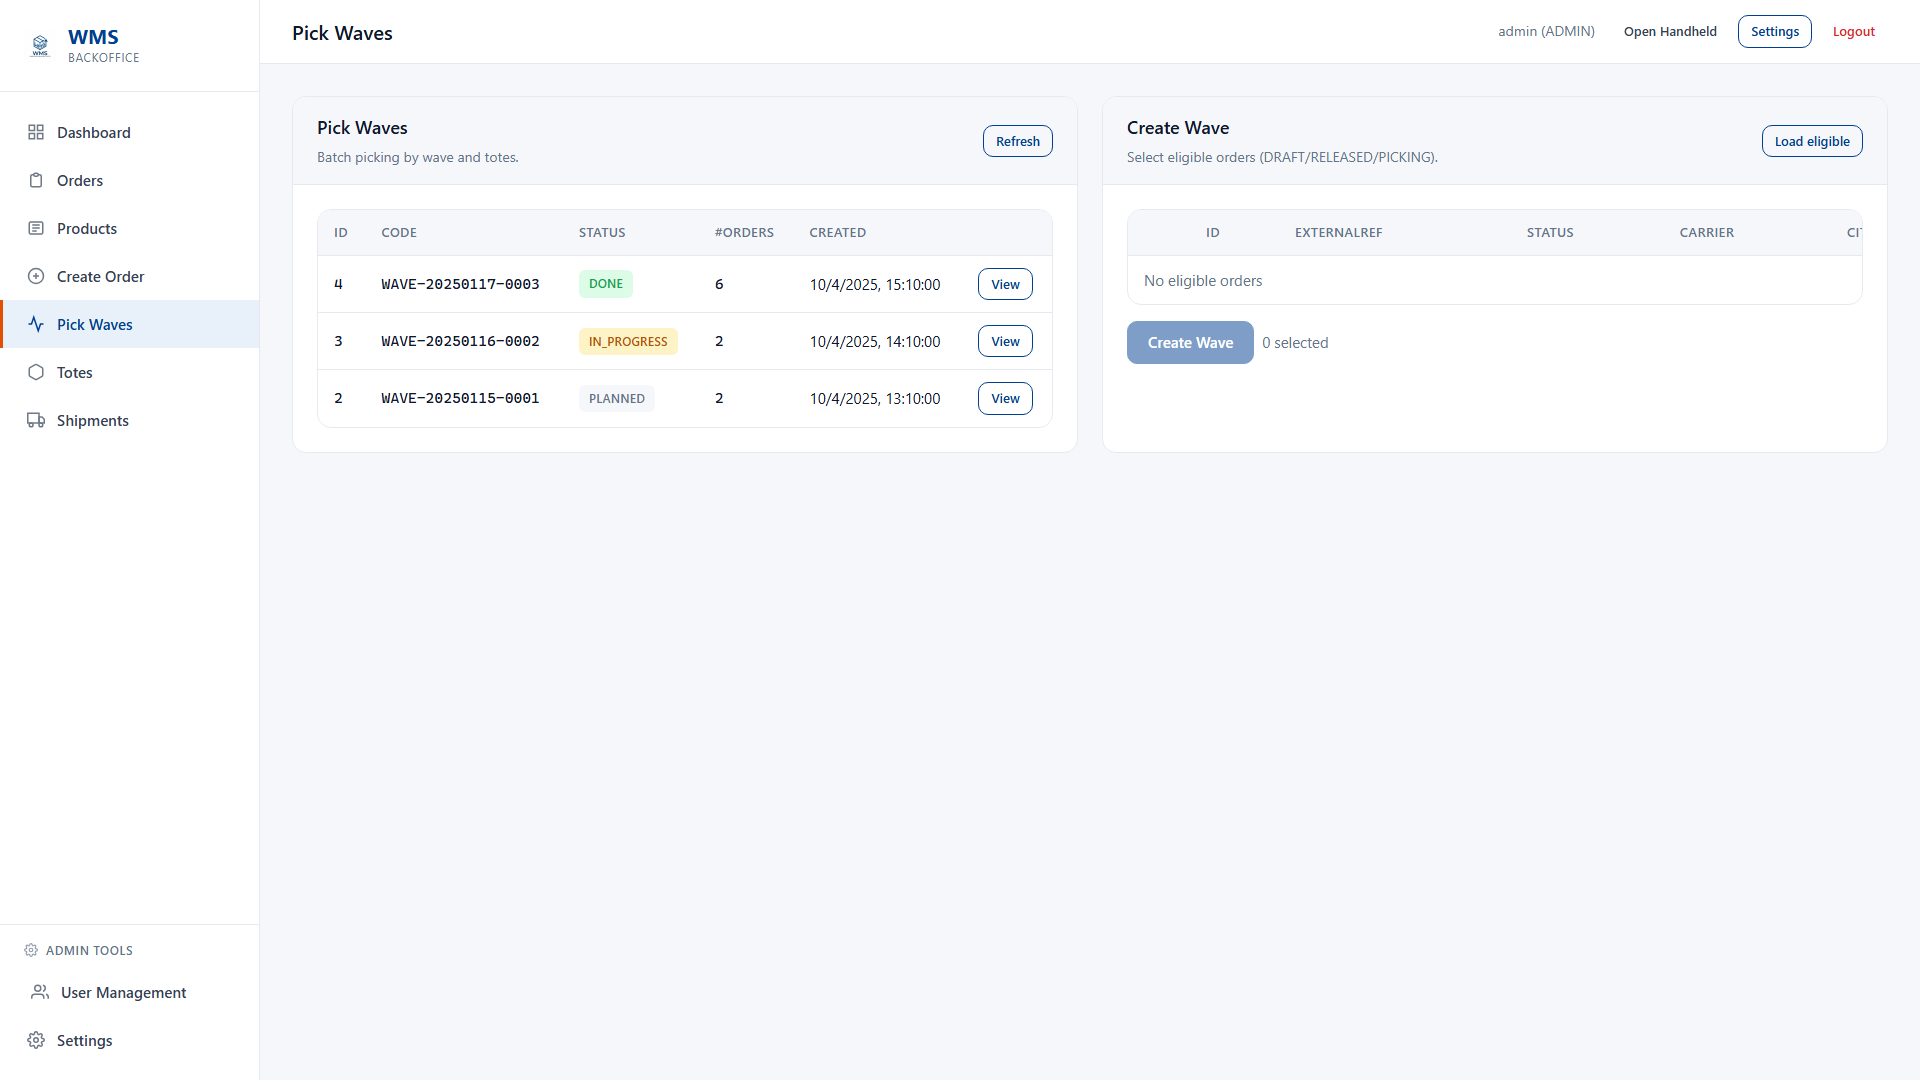
Task: Click the Create Order plus icon
Action: 36,276
